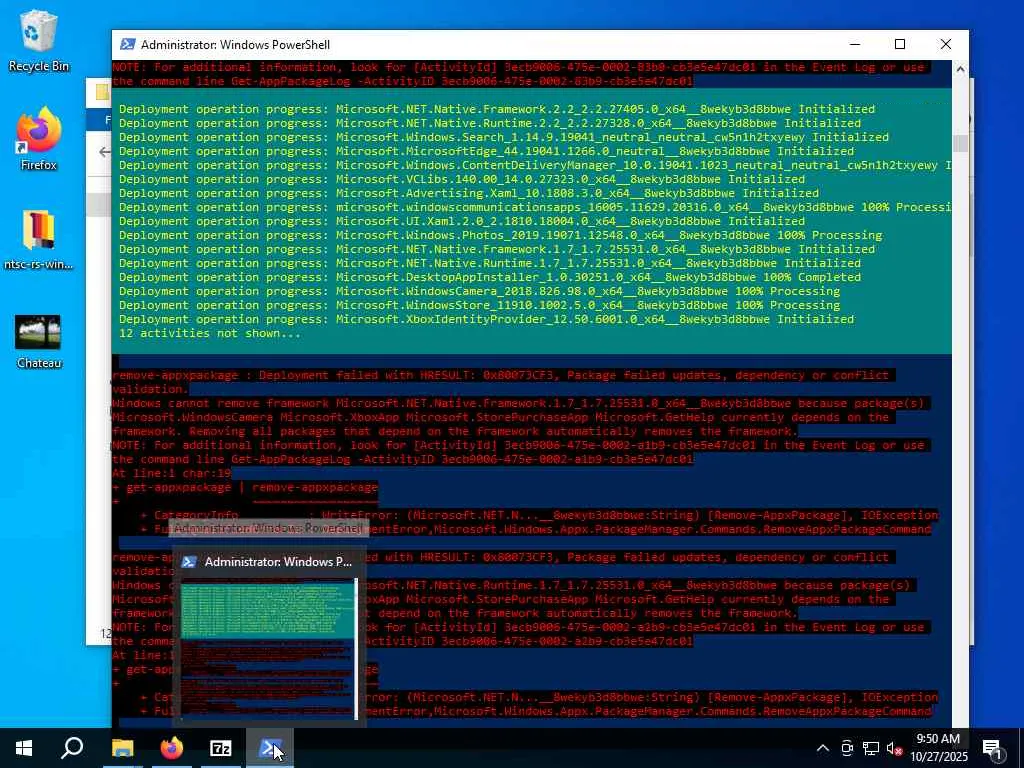This screenshot has height=768, width=1024.
Task: Select the Chateau image file on desktop
Action: pyautogui.click(x=39, y=342)
